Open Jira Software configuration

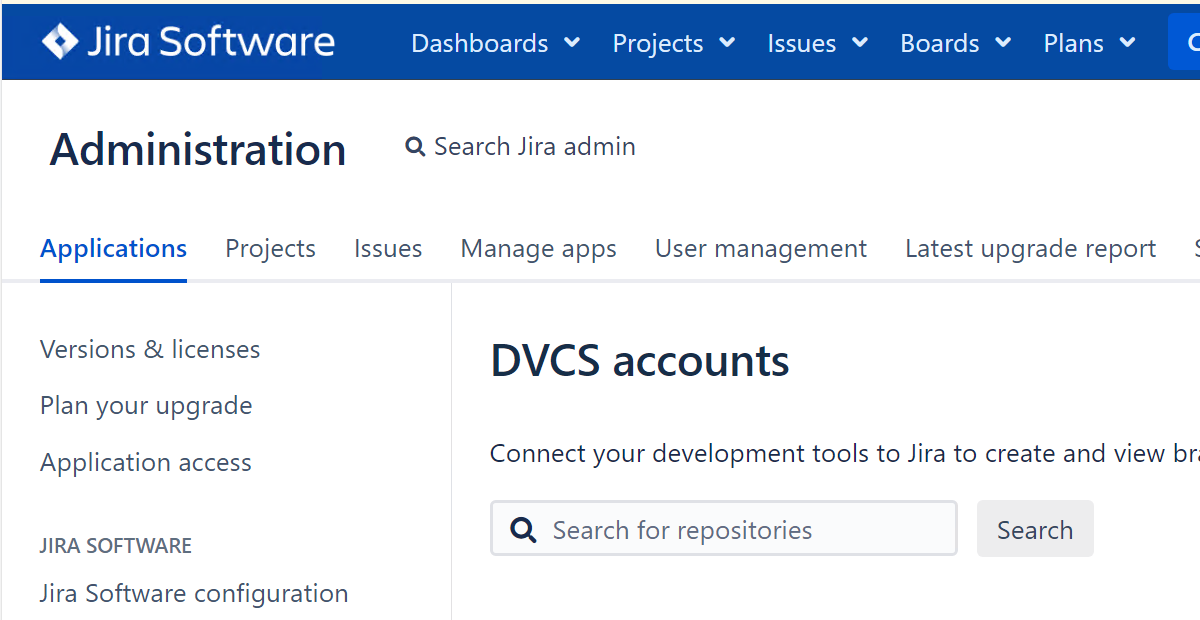click(193, 592)
